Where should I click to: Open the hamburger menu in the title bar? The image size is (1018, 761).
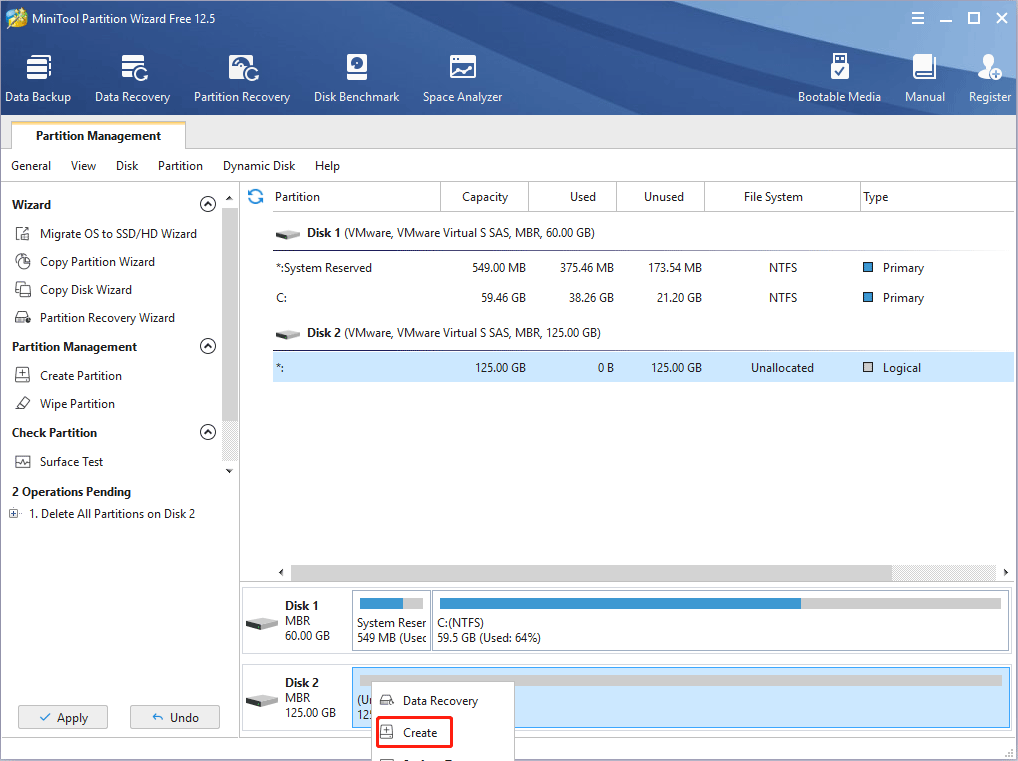pyautogui.click(x=917, y=18)
